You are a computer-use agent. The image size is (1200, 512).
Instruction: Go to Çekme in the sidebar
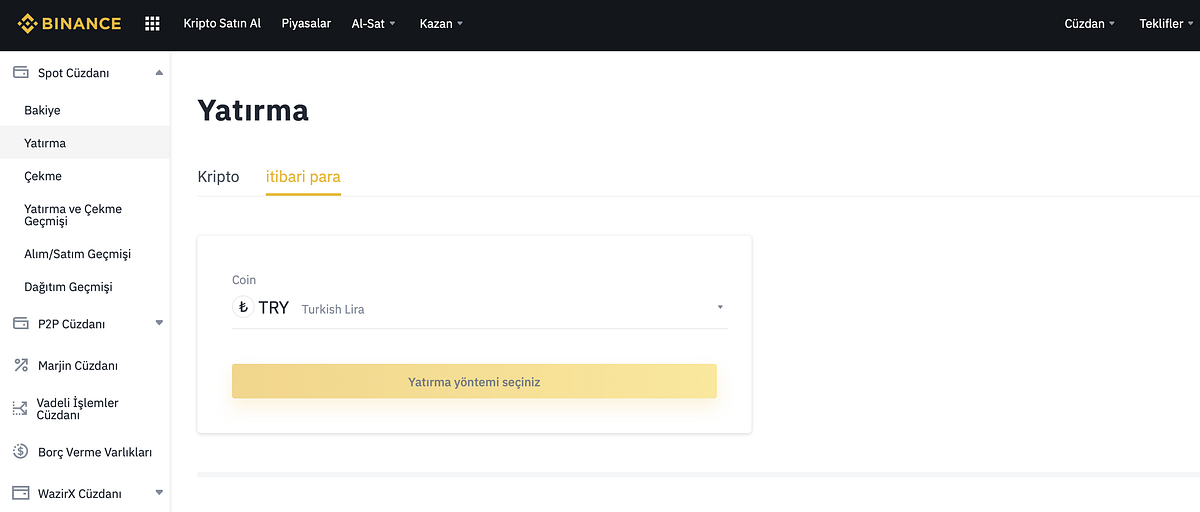click(43, 176)
